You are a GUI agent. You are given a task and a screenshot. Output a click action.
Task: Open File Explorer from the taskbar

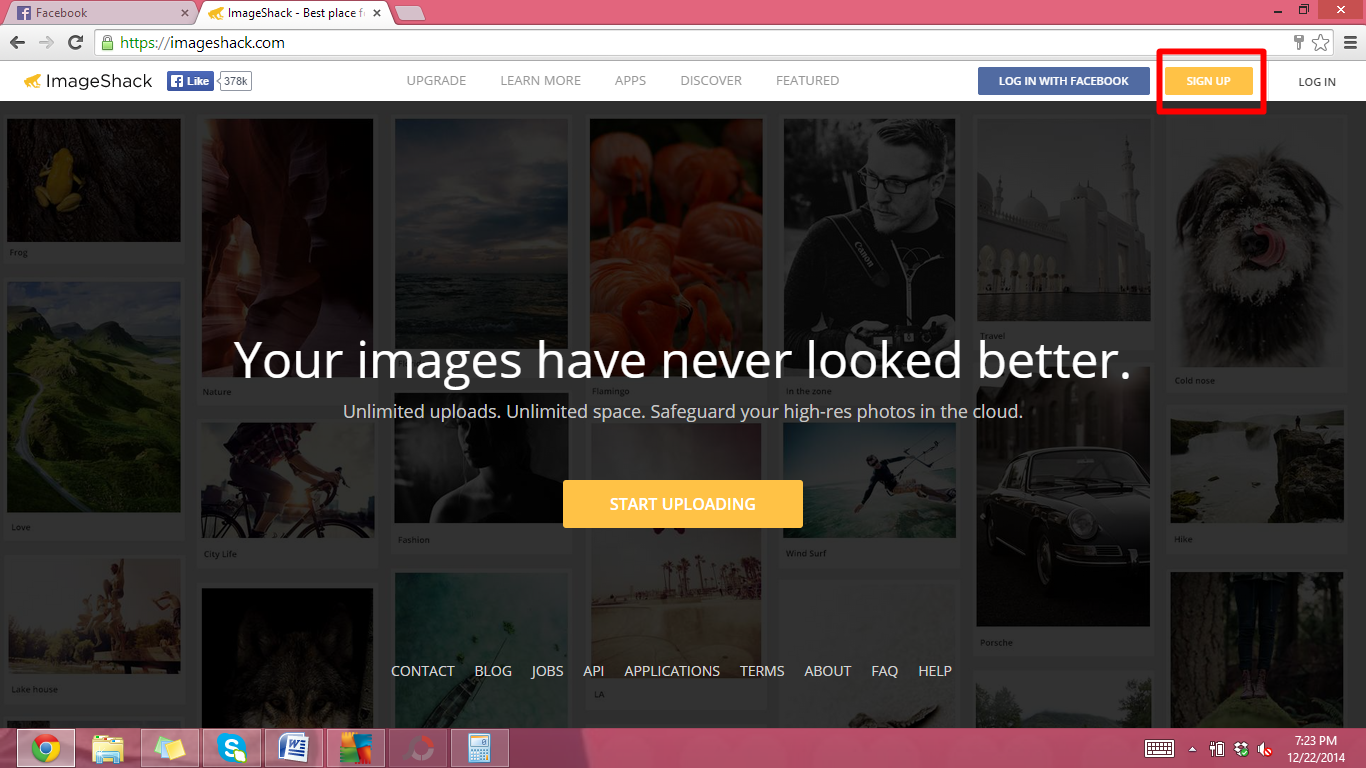(x=108, y=748)
